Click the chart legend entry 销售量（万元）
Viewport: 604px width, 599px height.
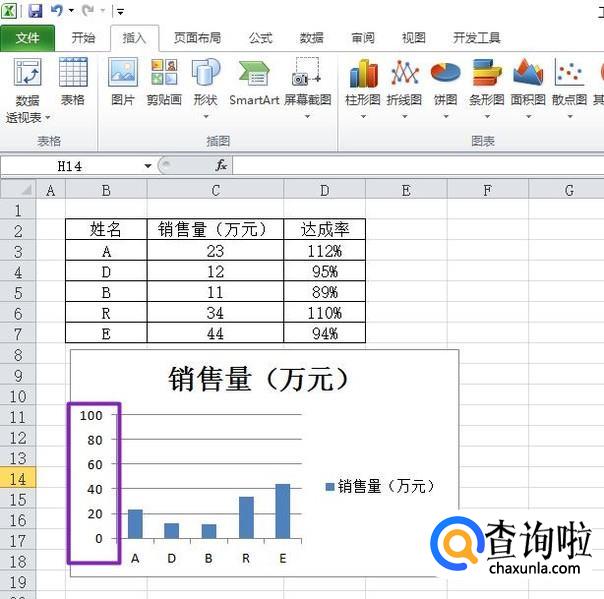click(x=381, y=487)
